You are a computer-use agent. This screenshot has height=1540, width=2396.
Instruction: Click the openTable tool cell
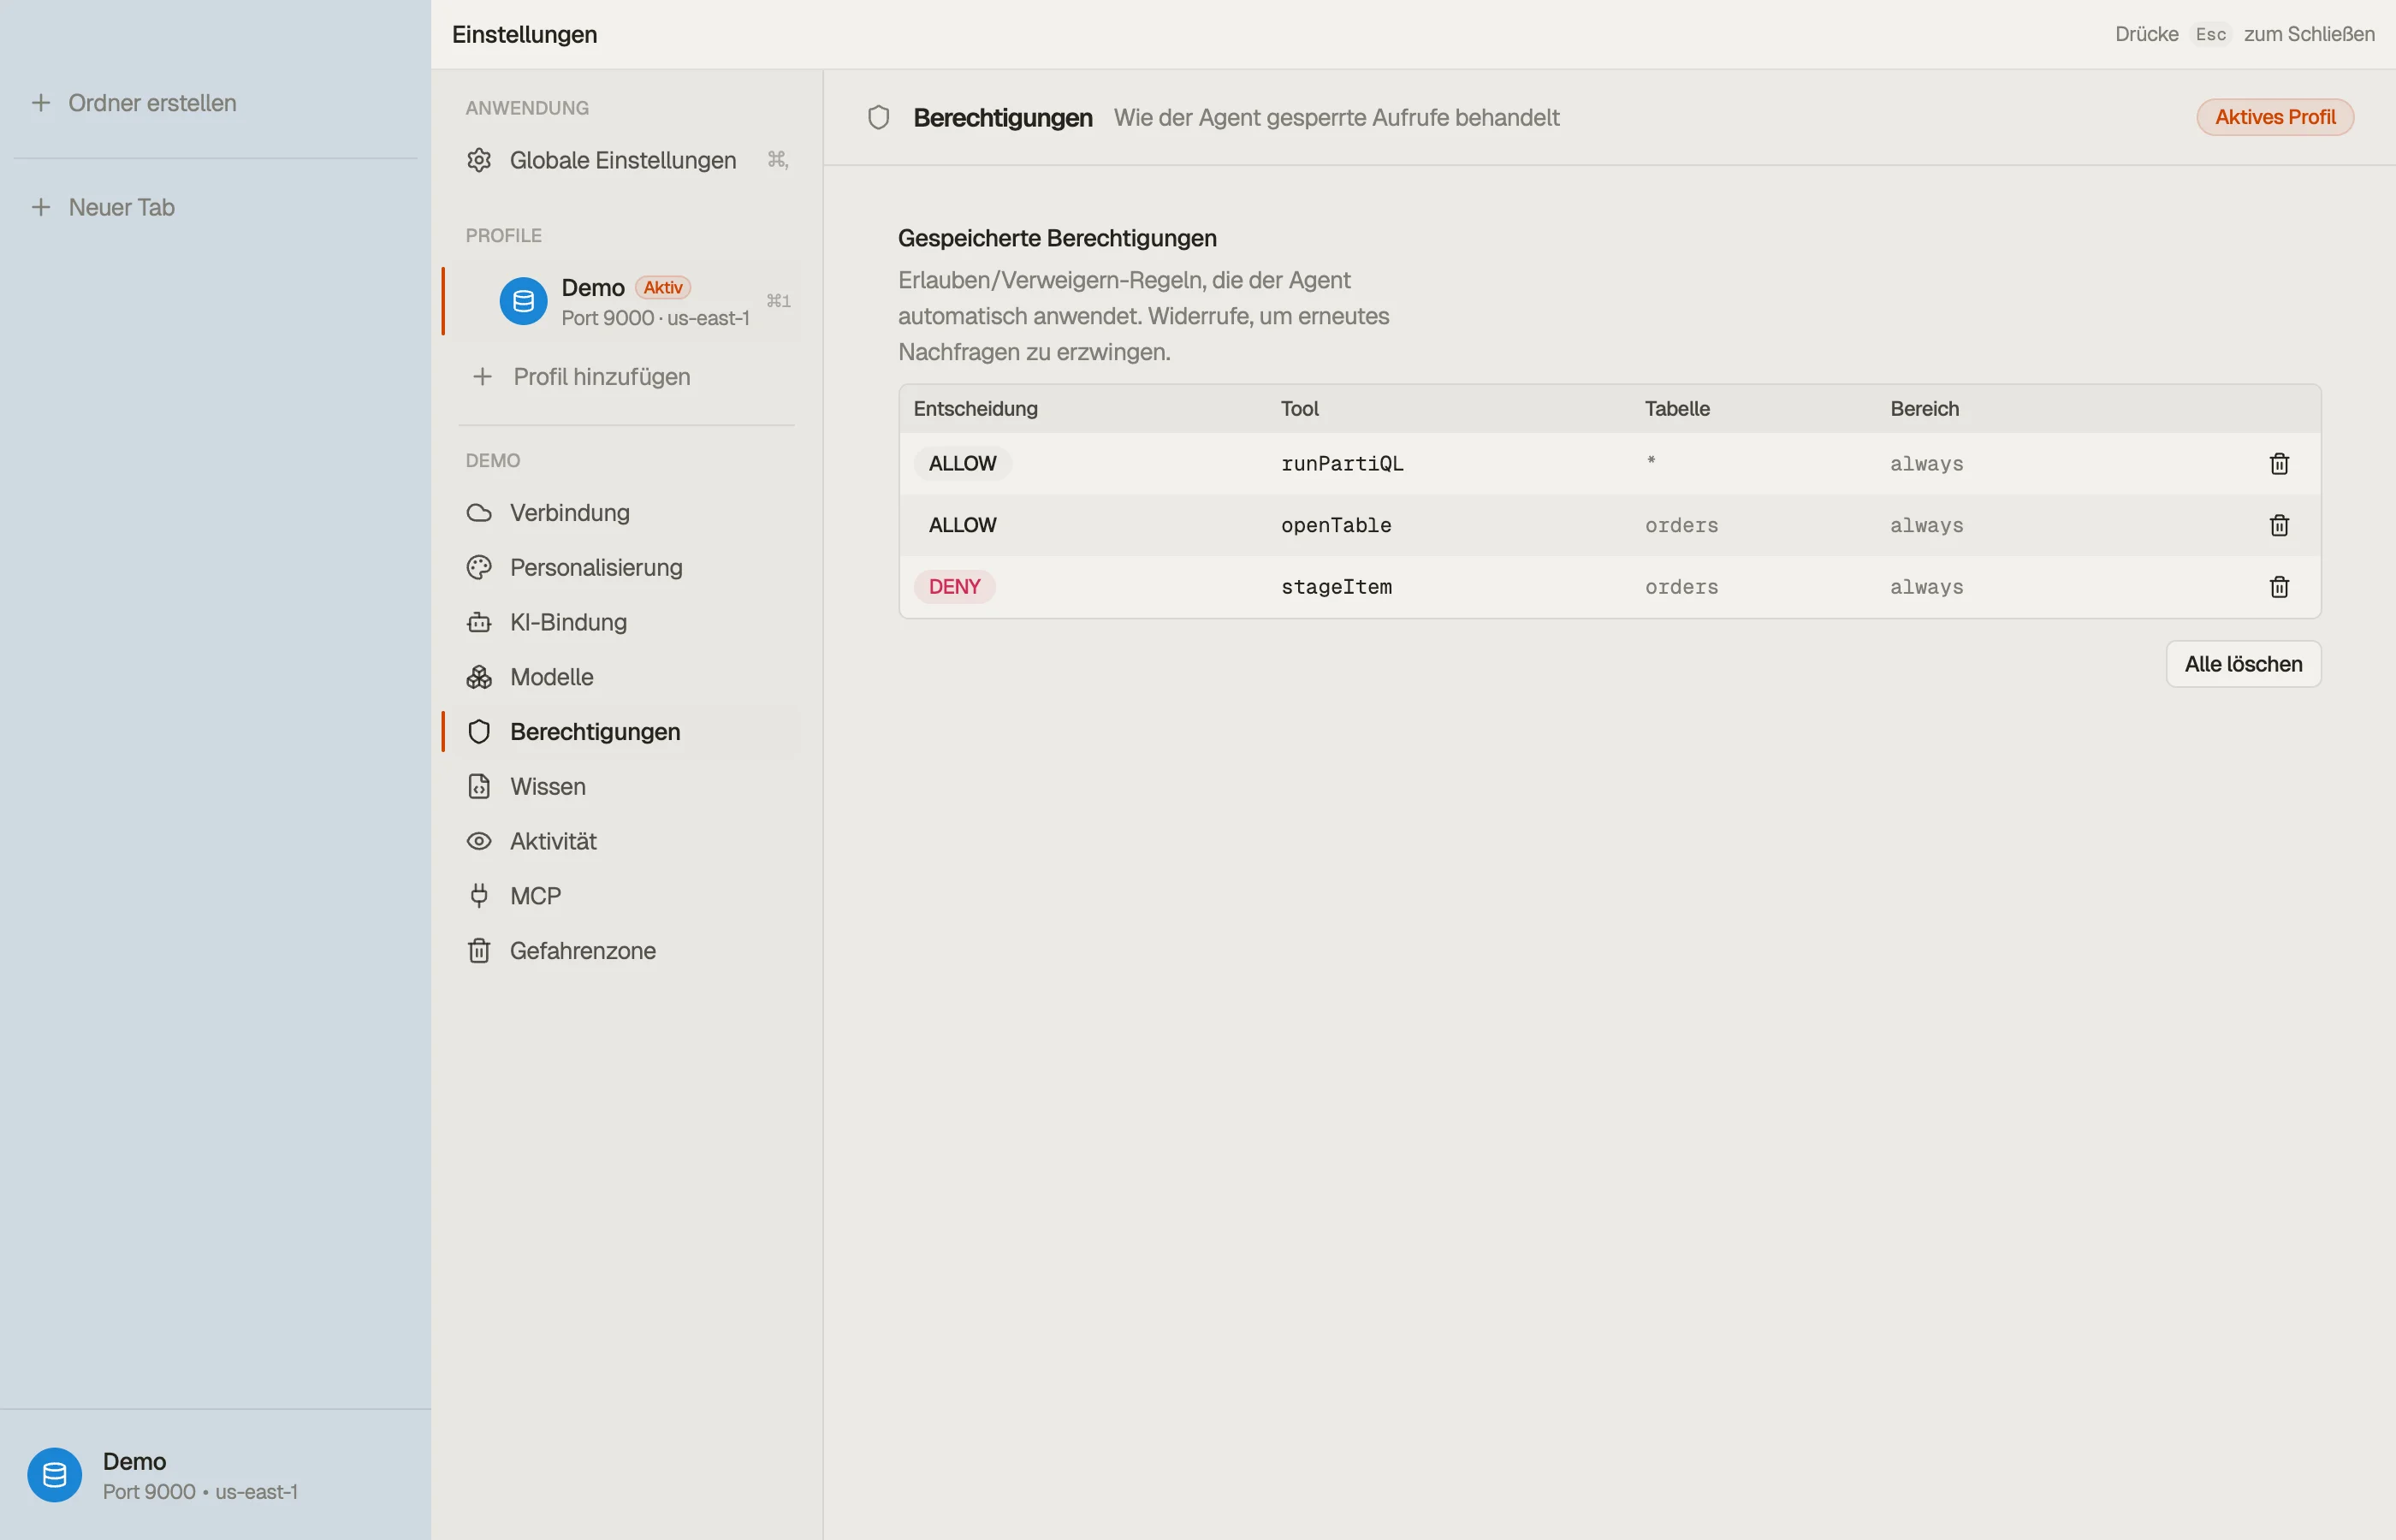(1336, 525)
